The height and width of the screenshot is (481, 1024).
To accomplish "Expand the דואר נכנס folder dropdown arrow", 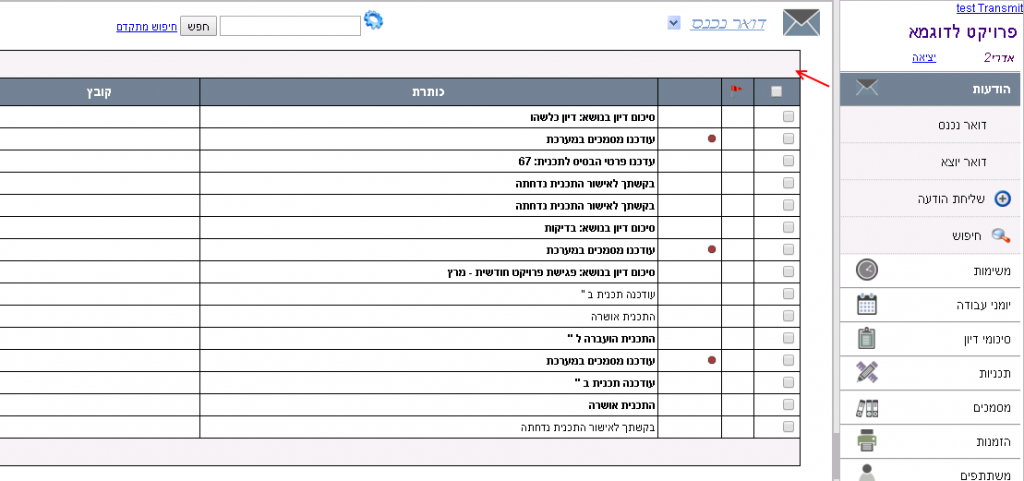I will [674, 22].
